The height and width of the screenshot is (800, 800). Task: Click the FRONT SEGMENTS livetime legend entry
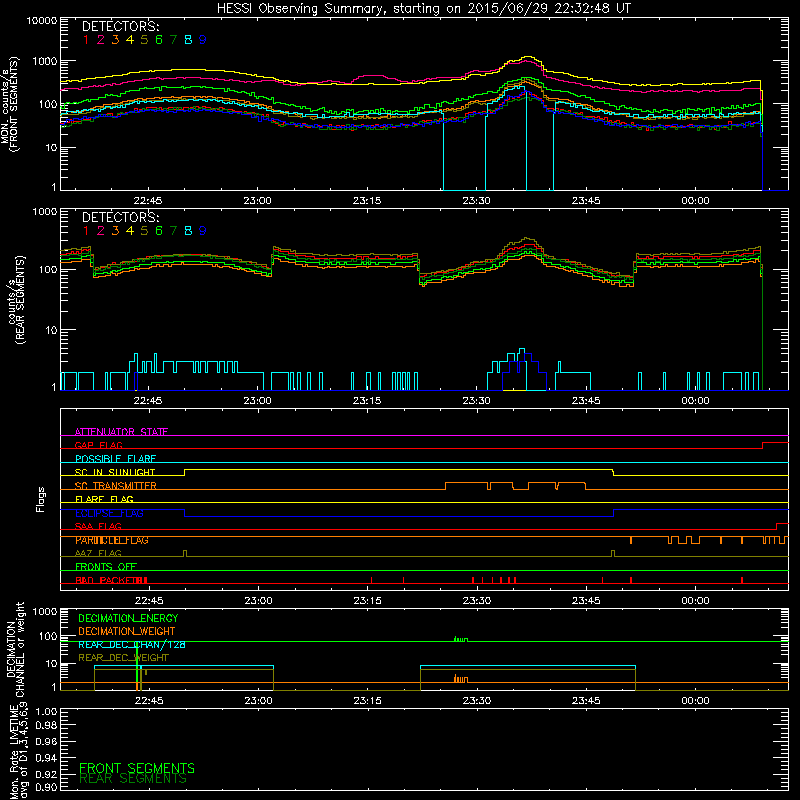pyautogui.click(x=137, y=768)
